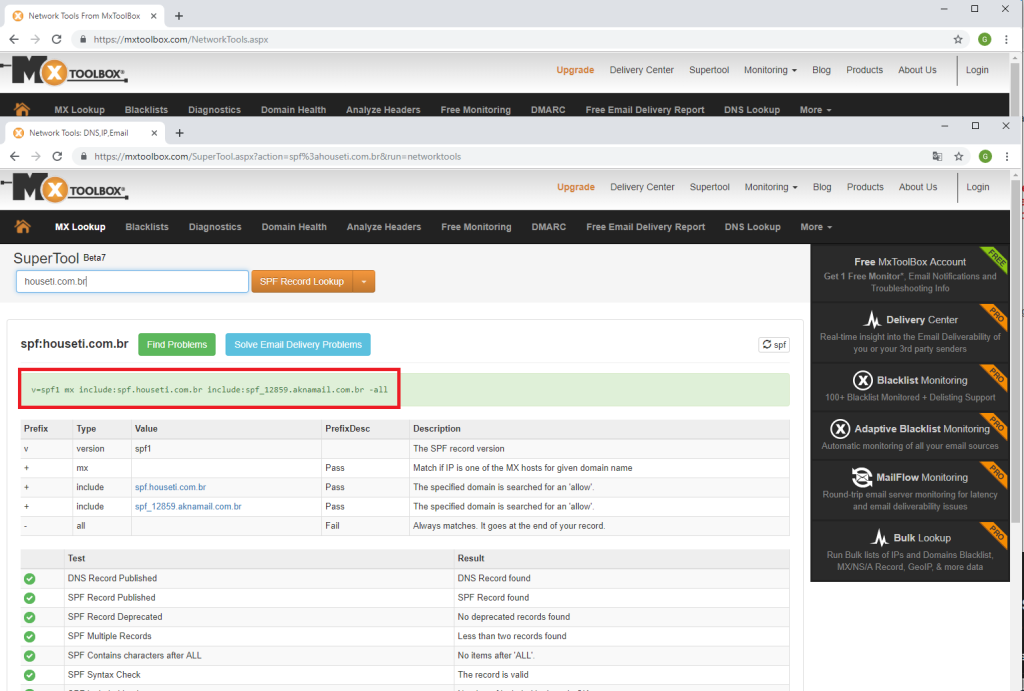
Task: Expand the Monitoring menu in background window
Action: pos(770,70)
